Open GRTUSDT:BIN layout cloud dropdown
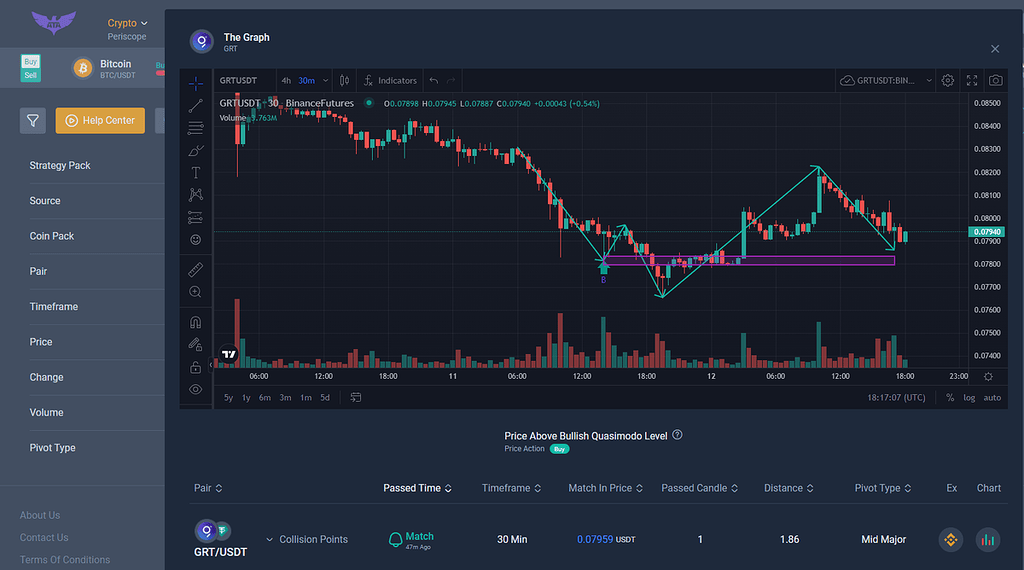This screenshot has height=570, width=1024. click(886, 80)
